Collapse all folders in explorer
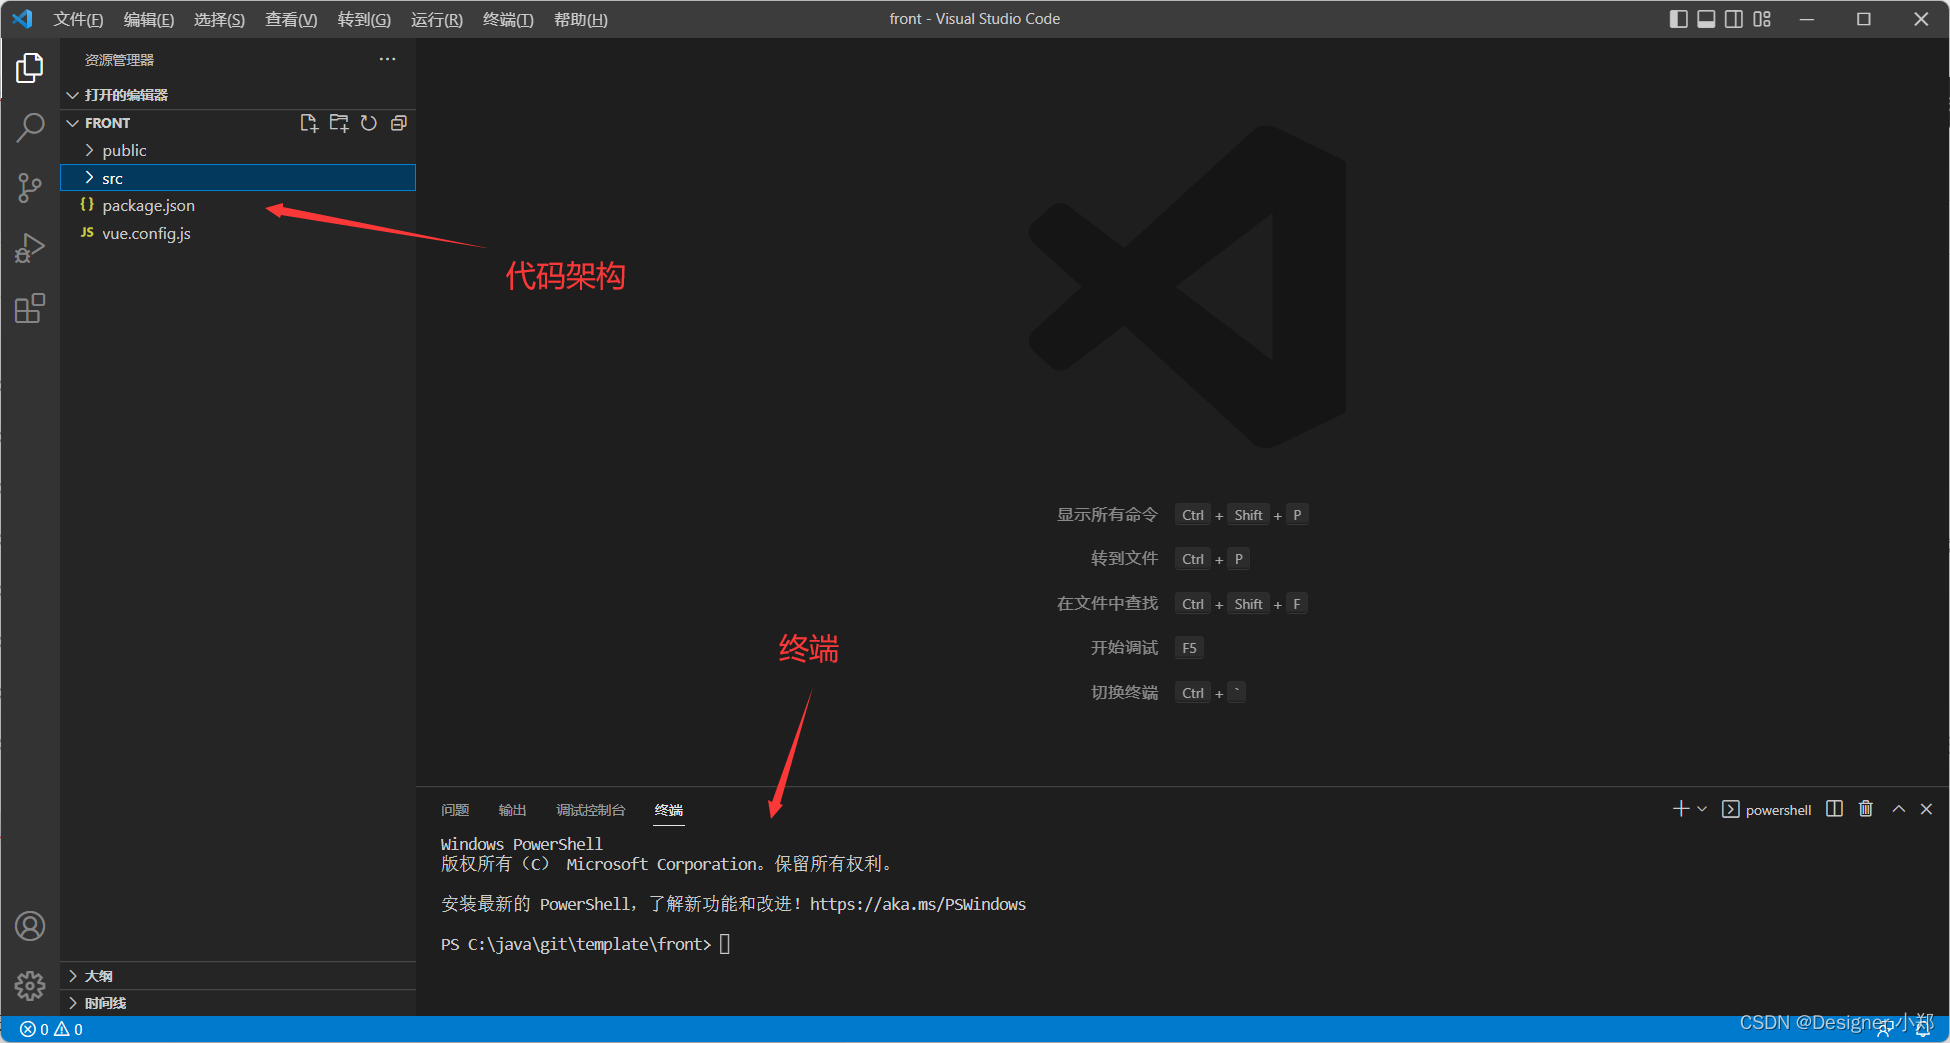 point(399,123)
